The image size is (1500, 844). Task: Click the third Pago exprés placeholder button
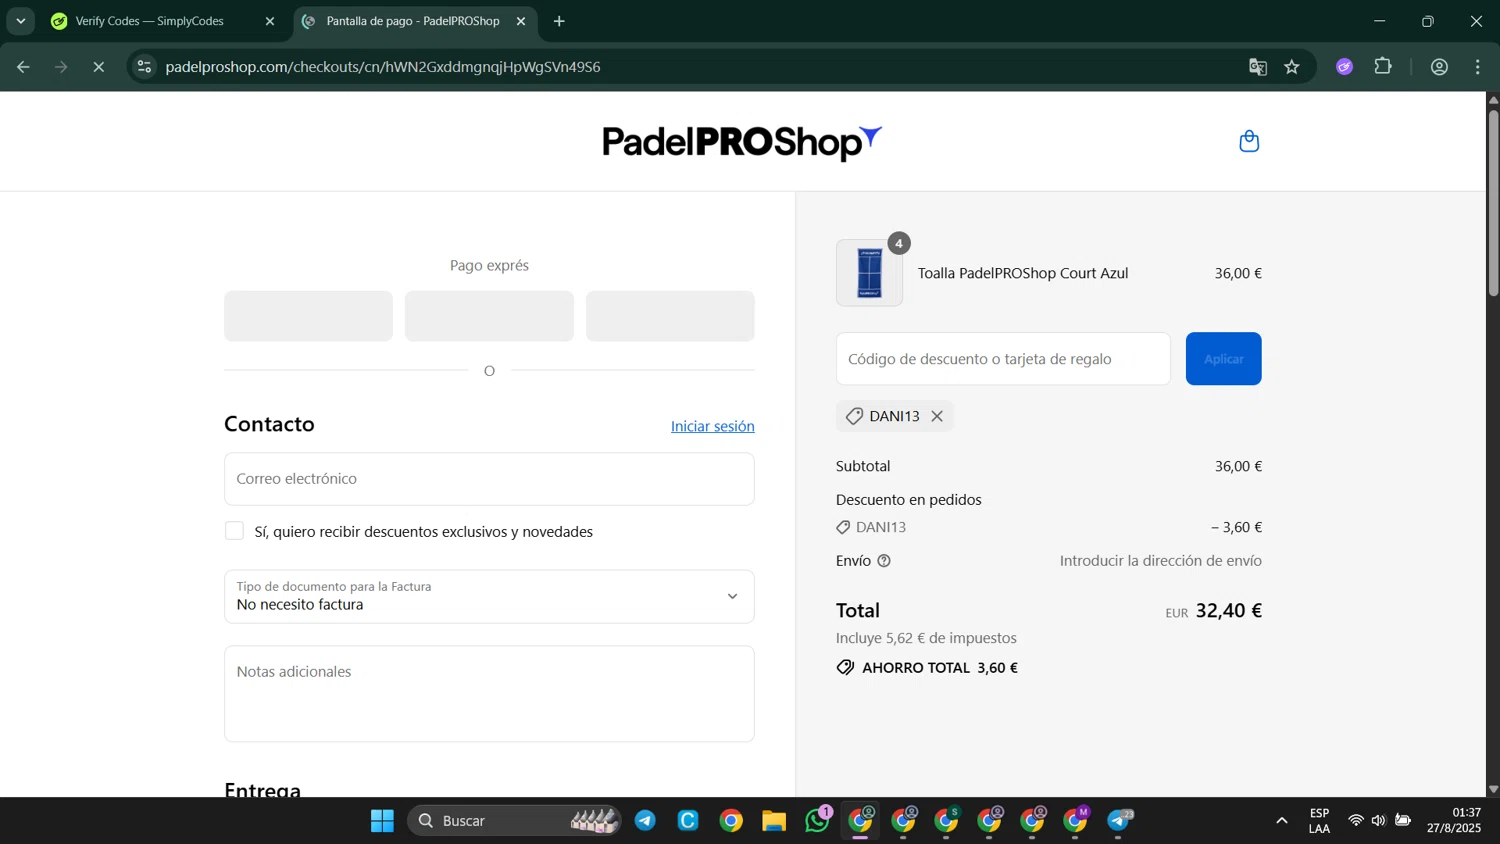(670, 316)
